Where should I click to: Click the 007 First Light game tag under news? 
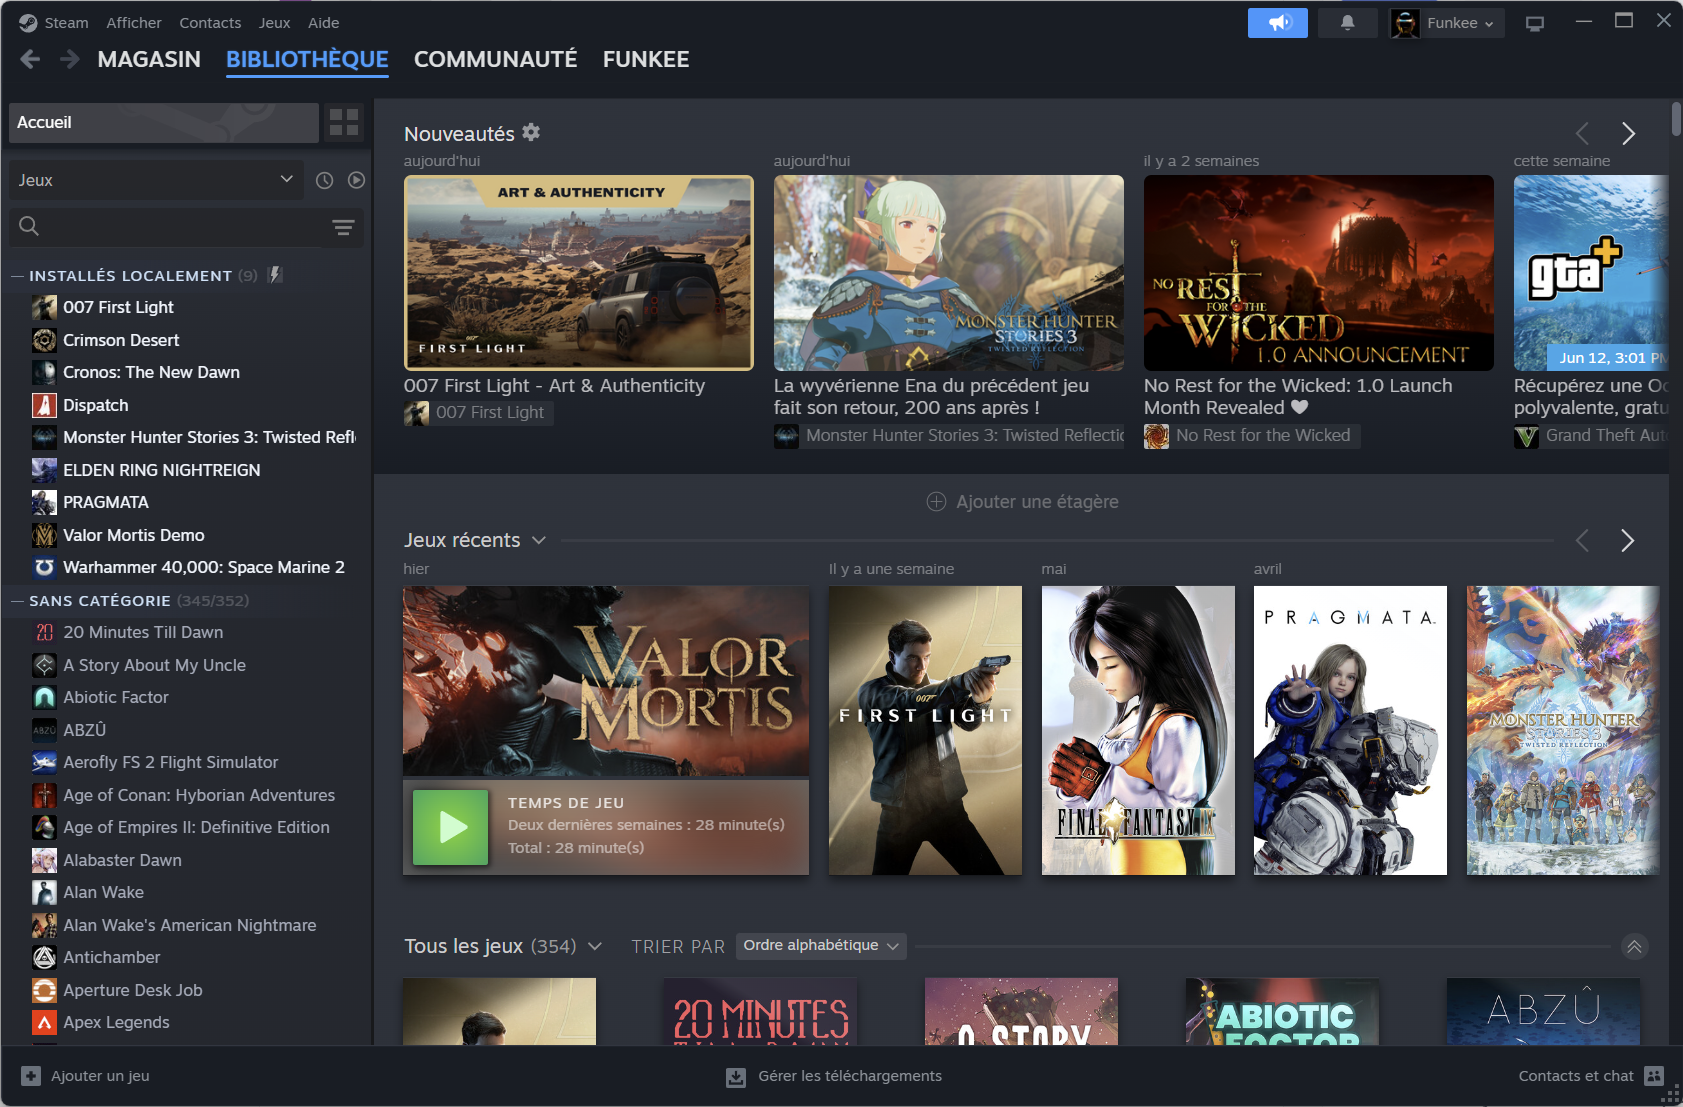tap(478, 413)
